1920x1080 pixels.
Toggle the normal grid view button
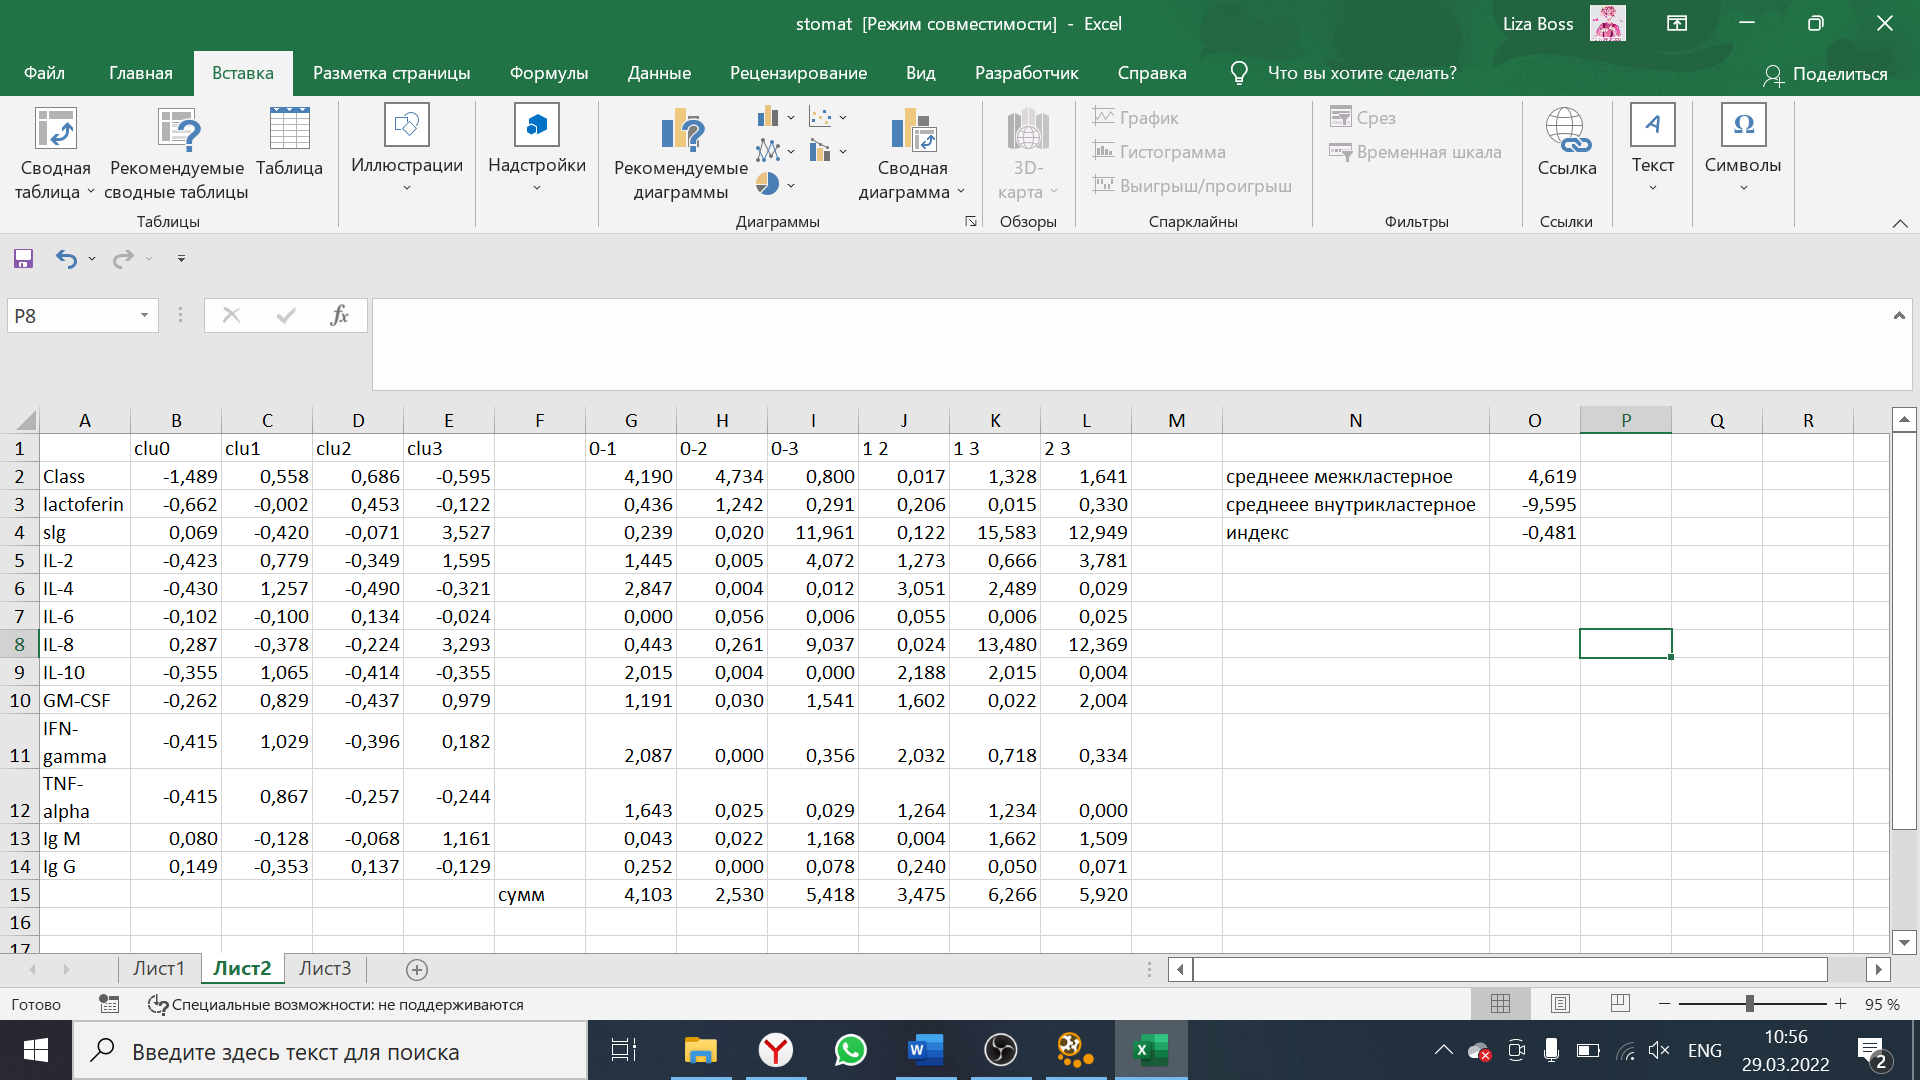[x=1500, y=1003]
